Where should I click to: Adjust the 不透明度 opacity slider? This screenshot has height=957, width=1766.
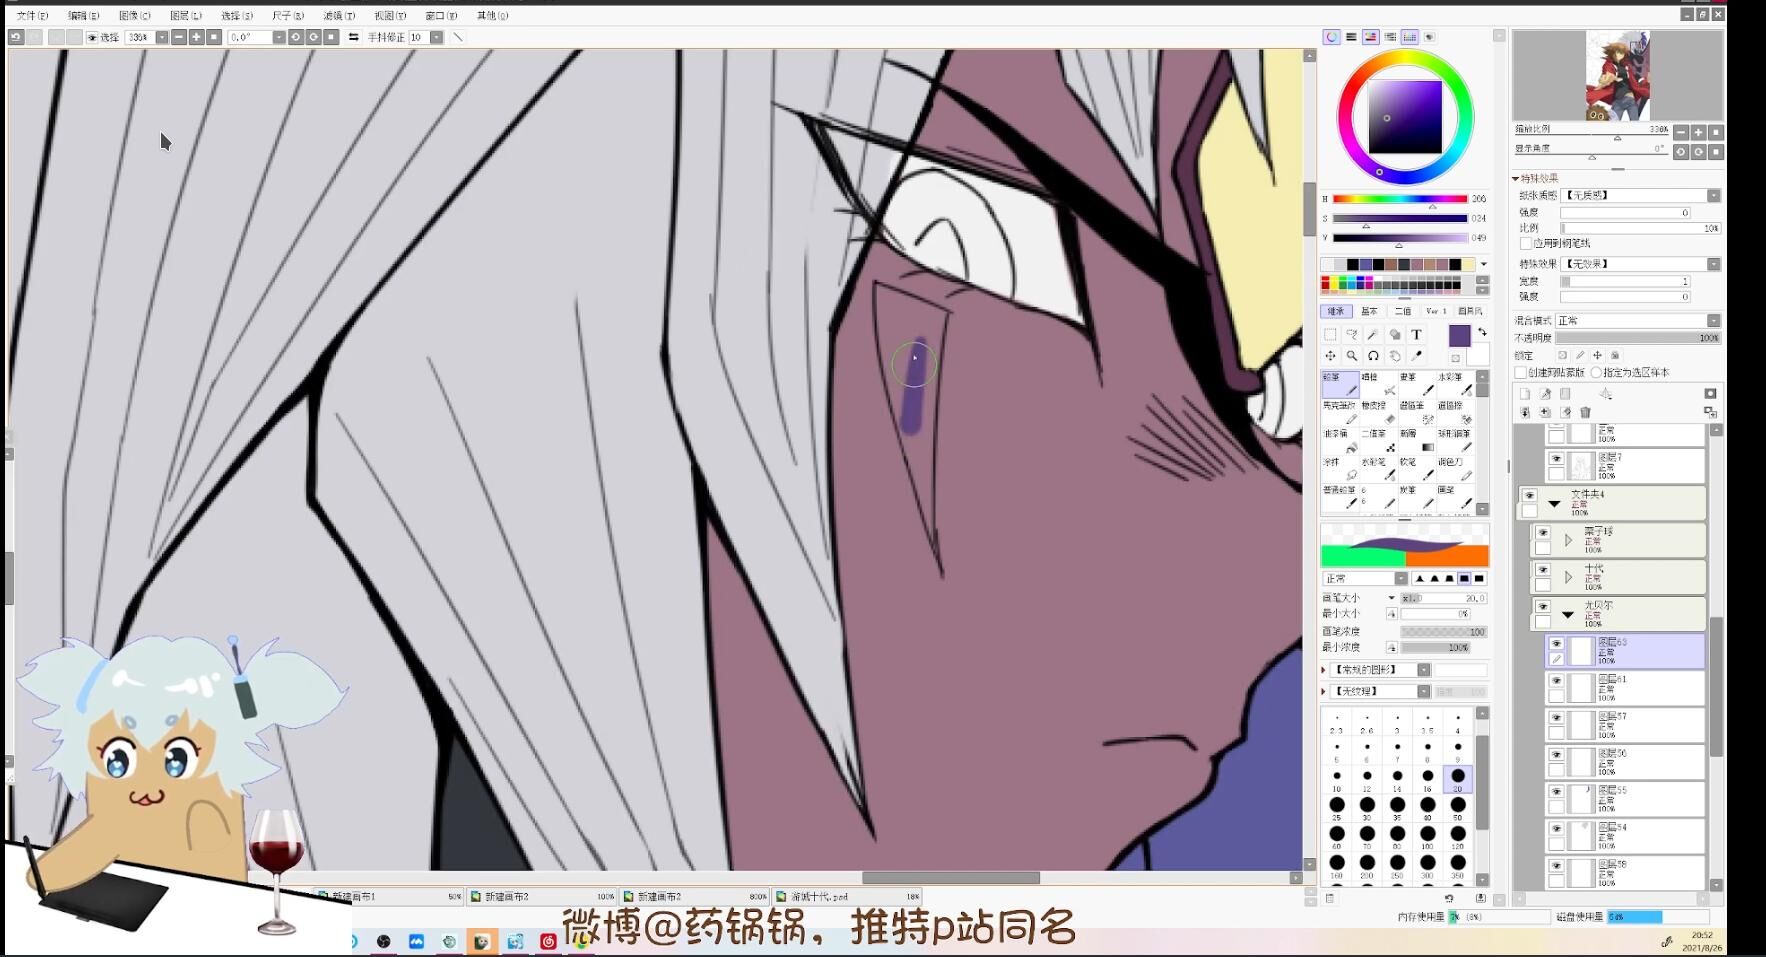1637,338
